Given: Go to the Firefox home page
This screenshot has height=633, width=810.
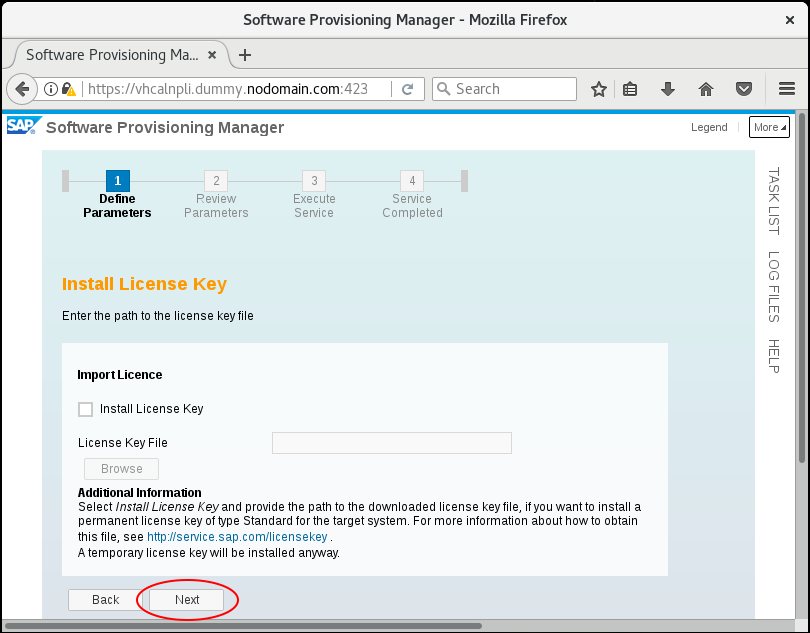Looking at the screenshot, I should point(706,89).
